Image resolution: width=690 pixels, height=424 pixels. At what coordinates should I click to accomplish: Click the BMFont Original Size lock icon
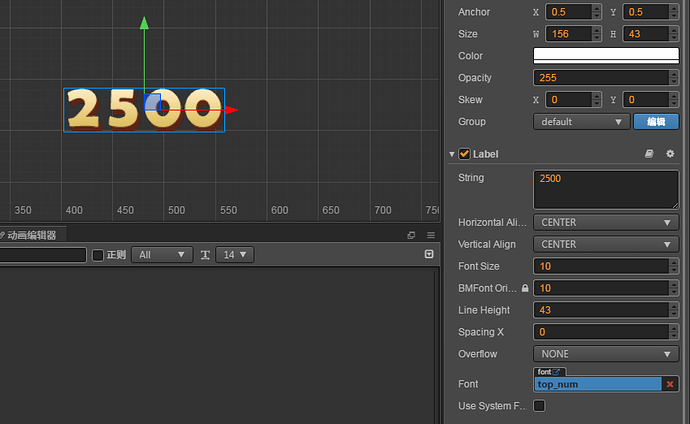[525, 288]
